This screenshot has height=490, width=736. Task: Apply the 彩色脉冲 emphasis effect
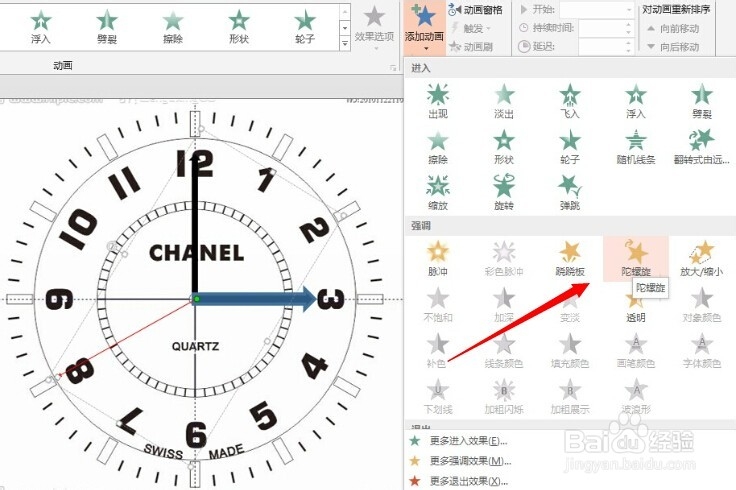504,259
